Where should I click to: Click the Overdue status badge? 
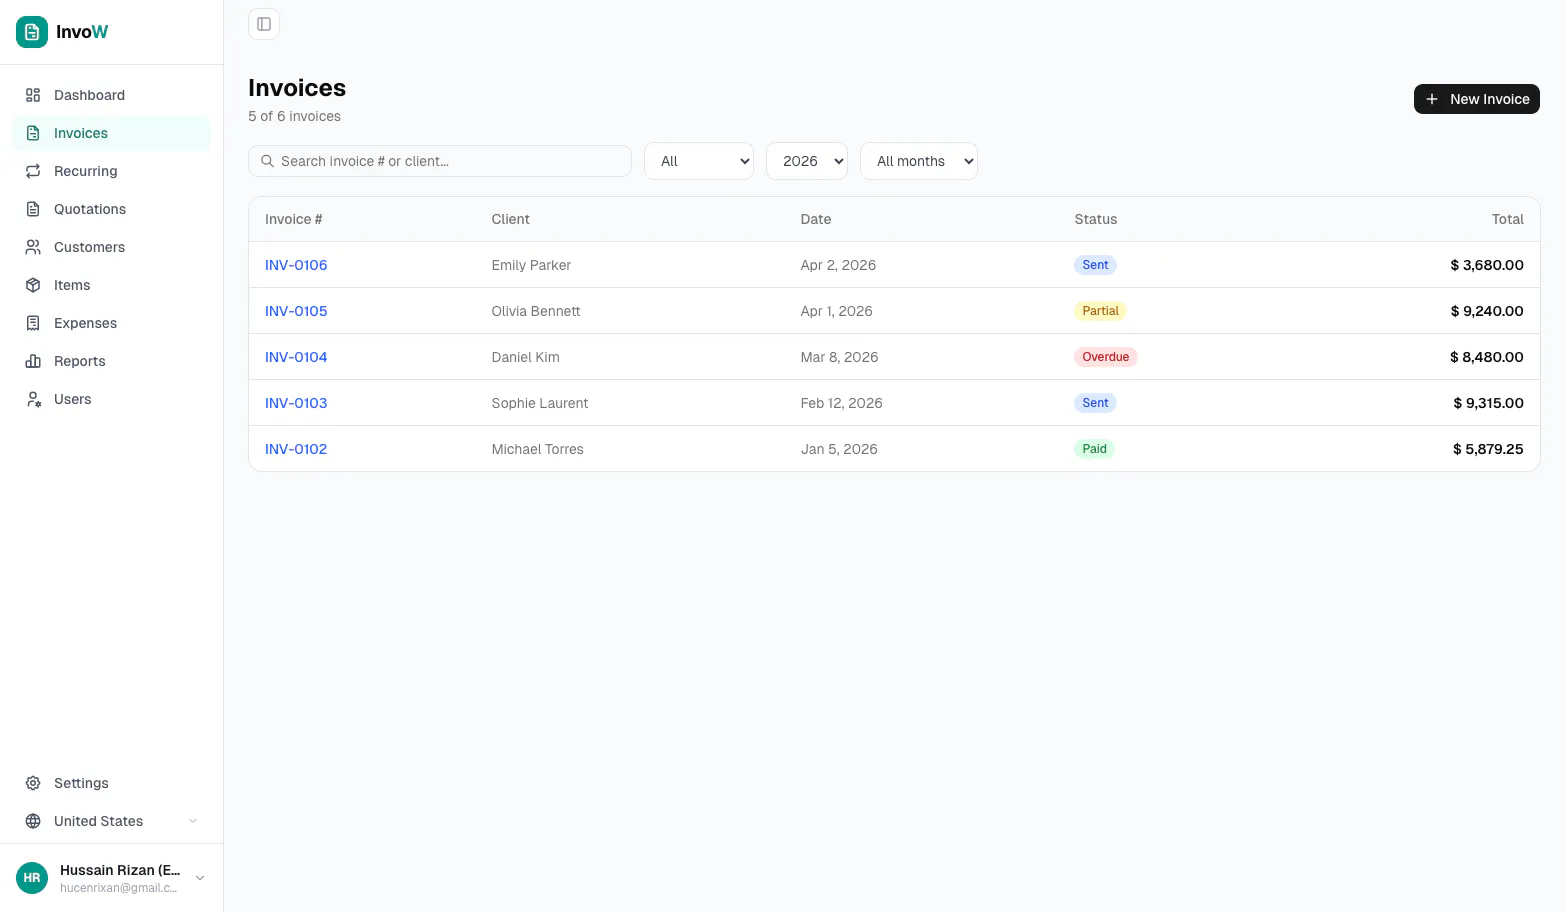point(1105,357)
